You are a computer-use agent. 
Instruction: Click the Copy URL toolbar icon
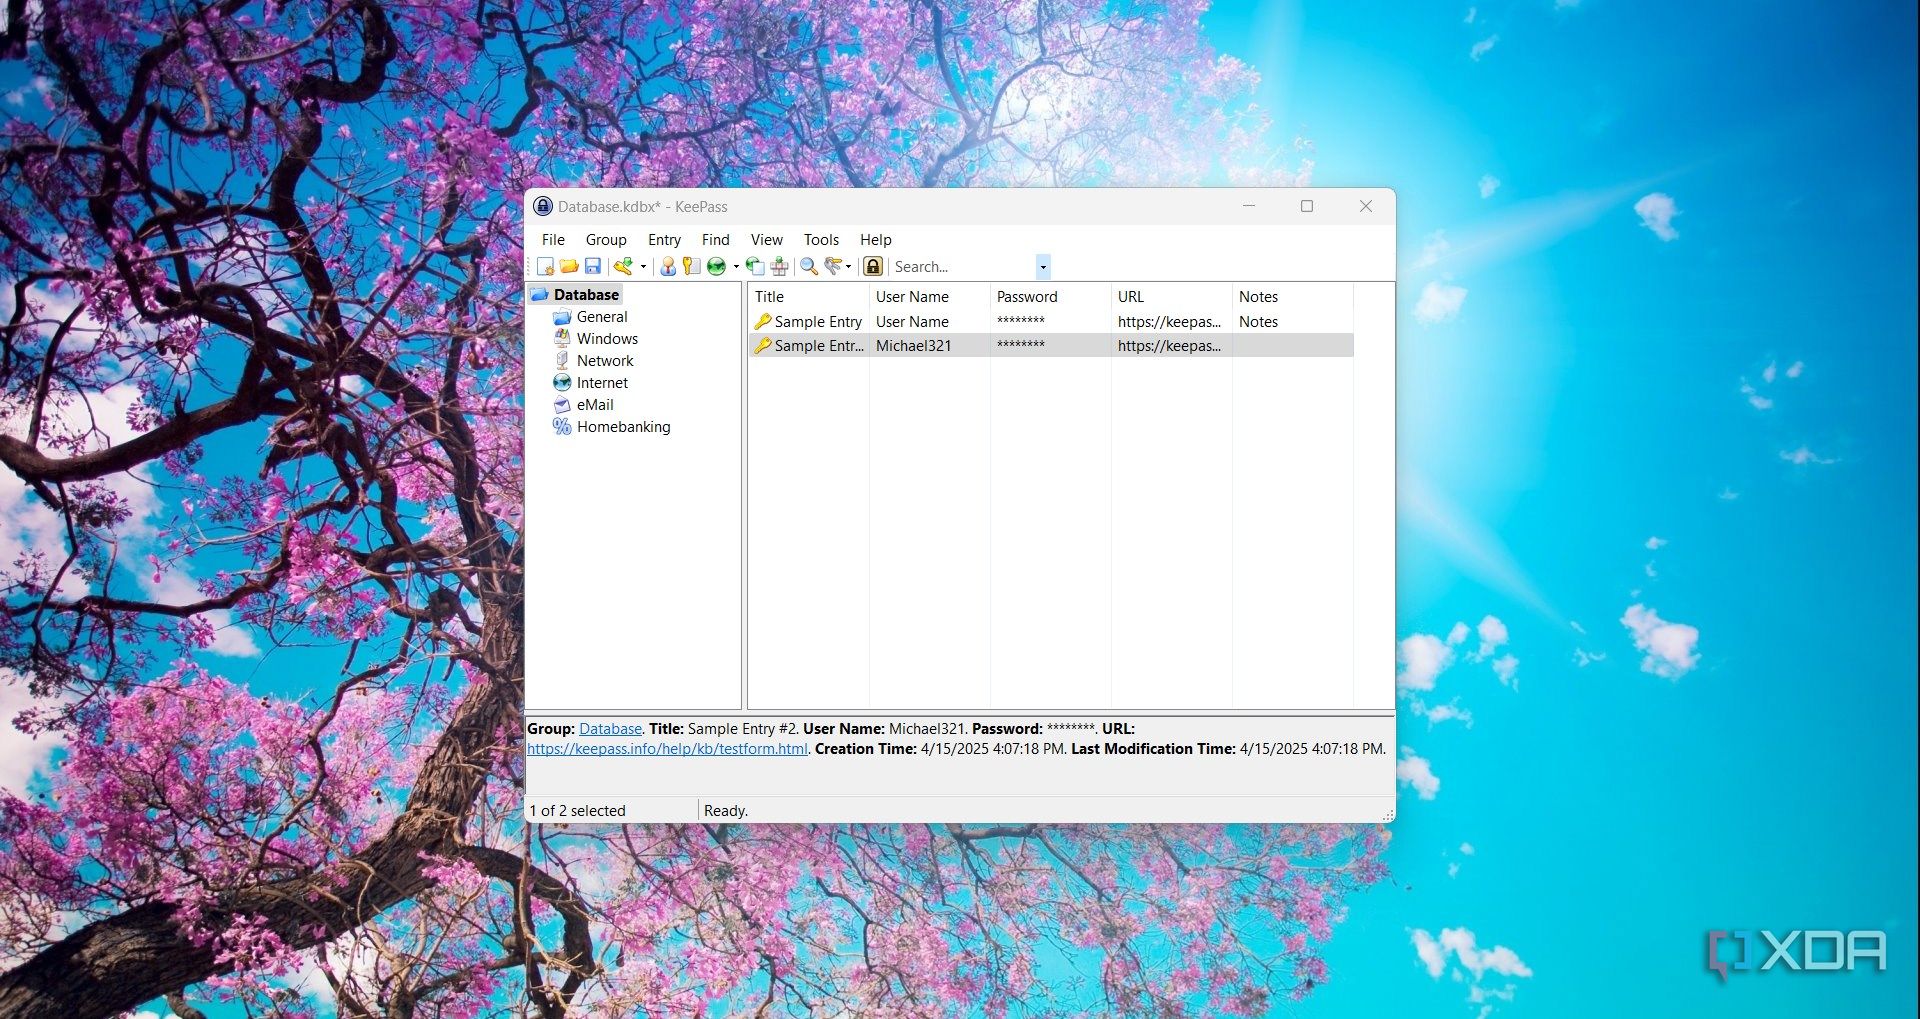click(755, 266)
